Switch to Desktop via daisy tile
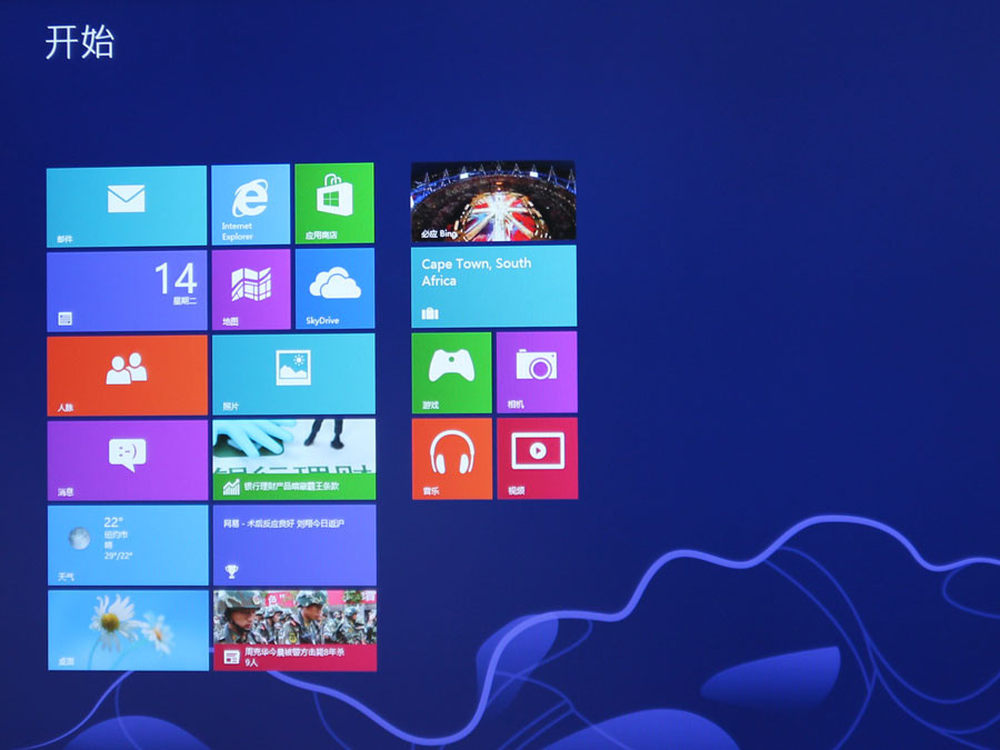Image resolution: width=1000 pixels, height=750 pixels. click(128, 630)
